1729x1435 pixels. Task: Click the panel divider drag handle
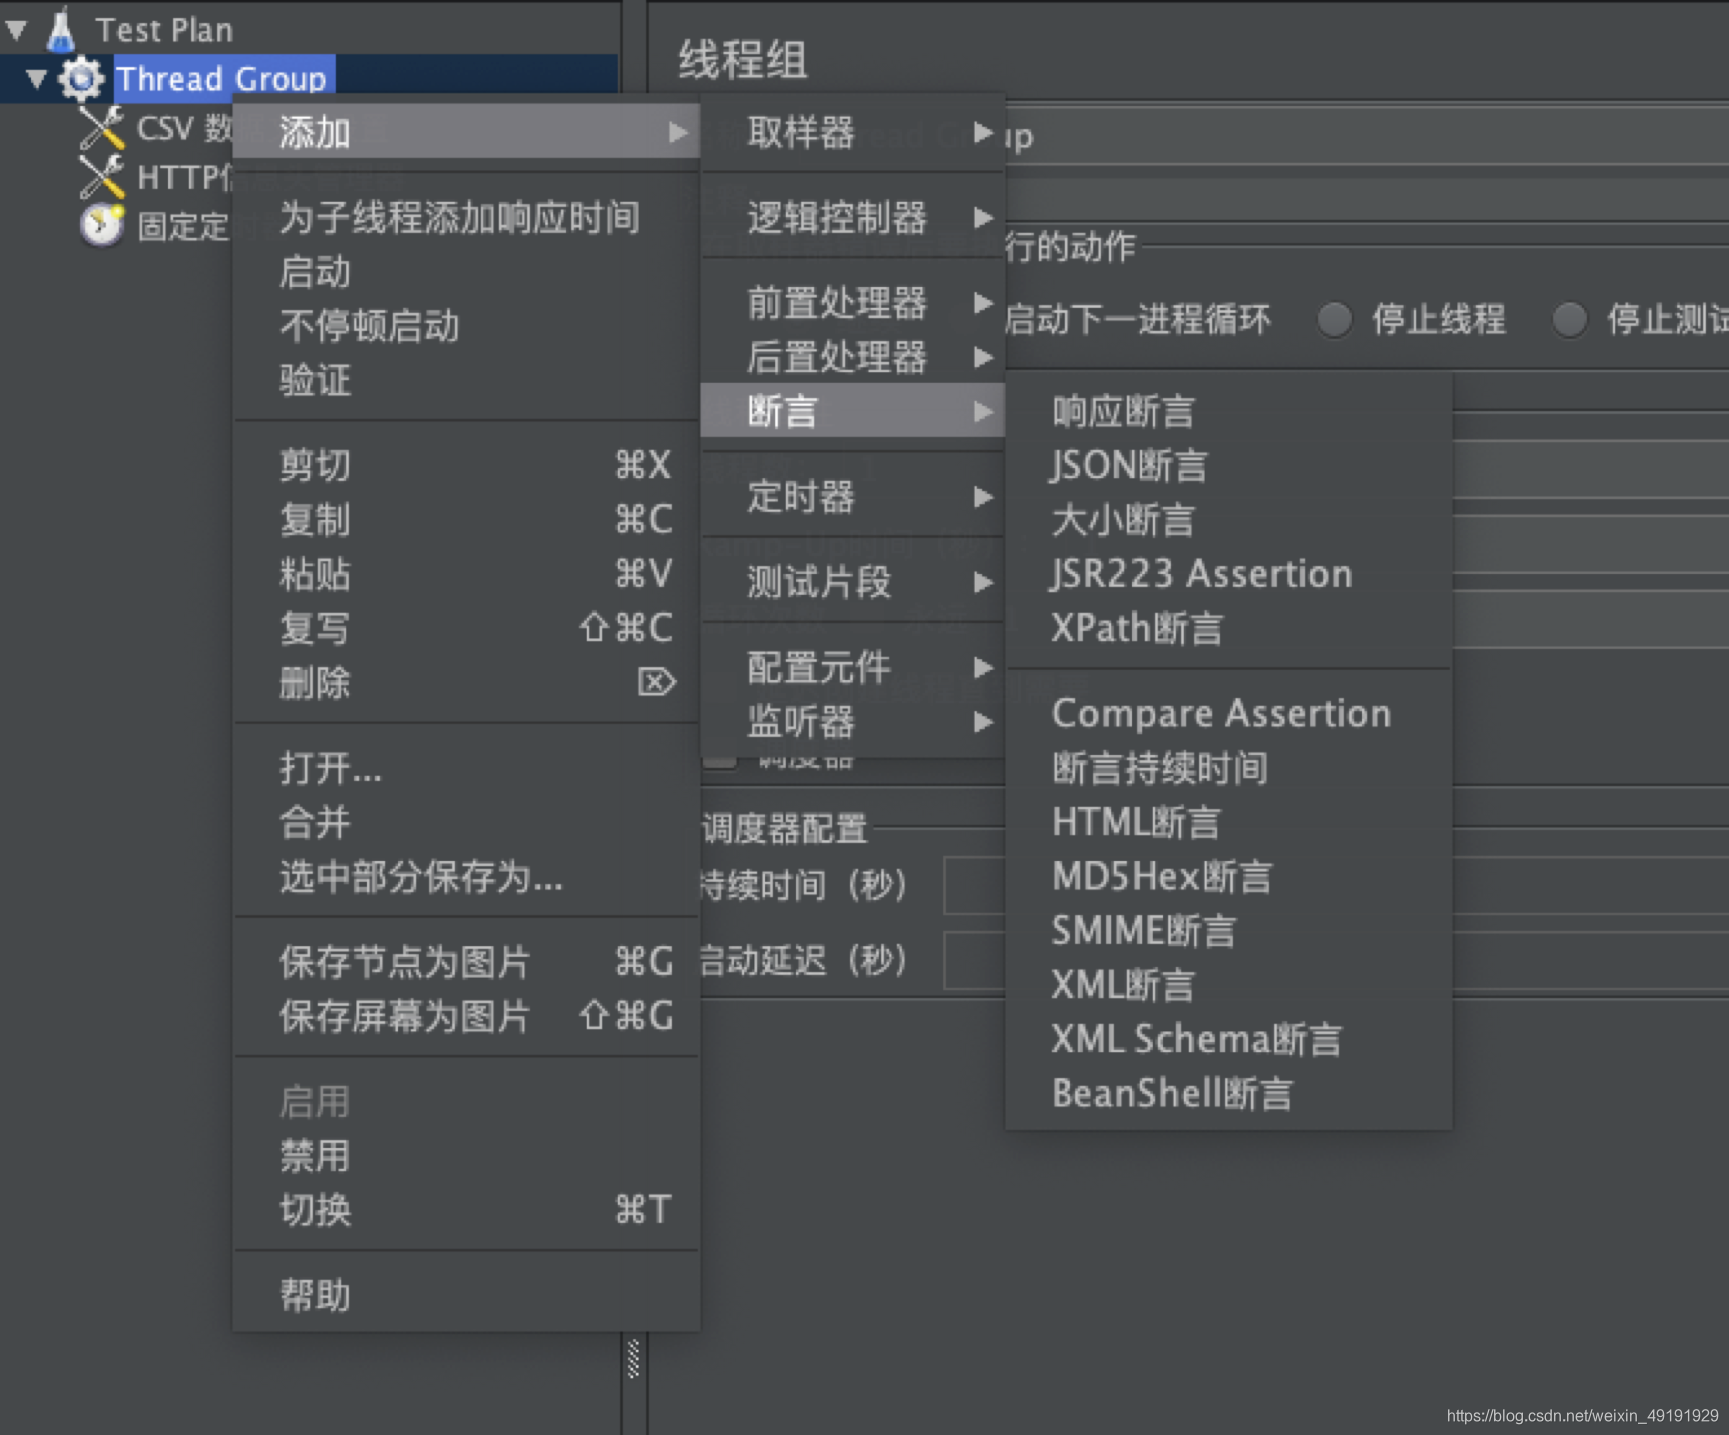634,1359
